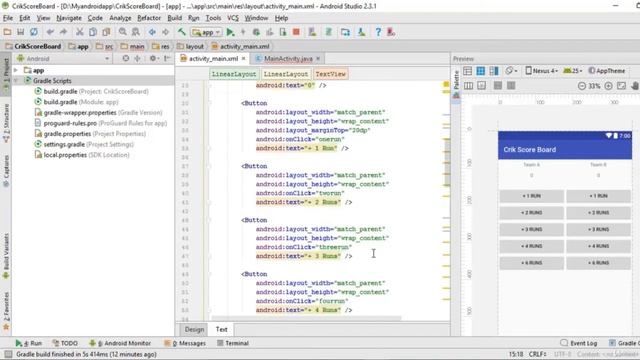
Task: Click the Help question mark icon
Action: (x=378, y=32)
